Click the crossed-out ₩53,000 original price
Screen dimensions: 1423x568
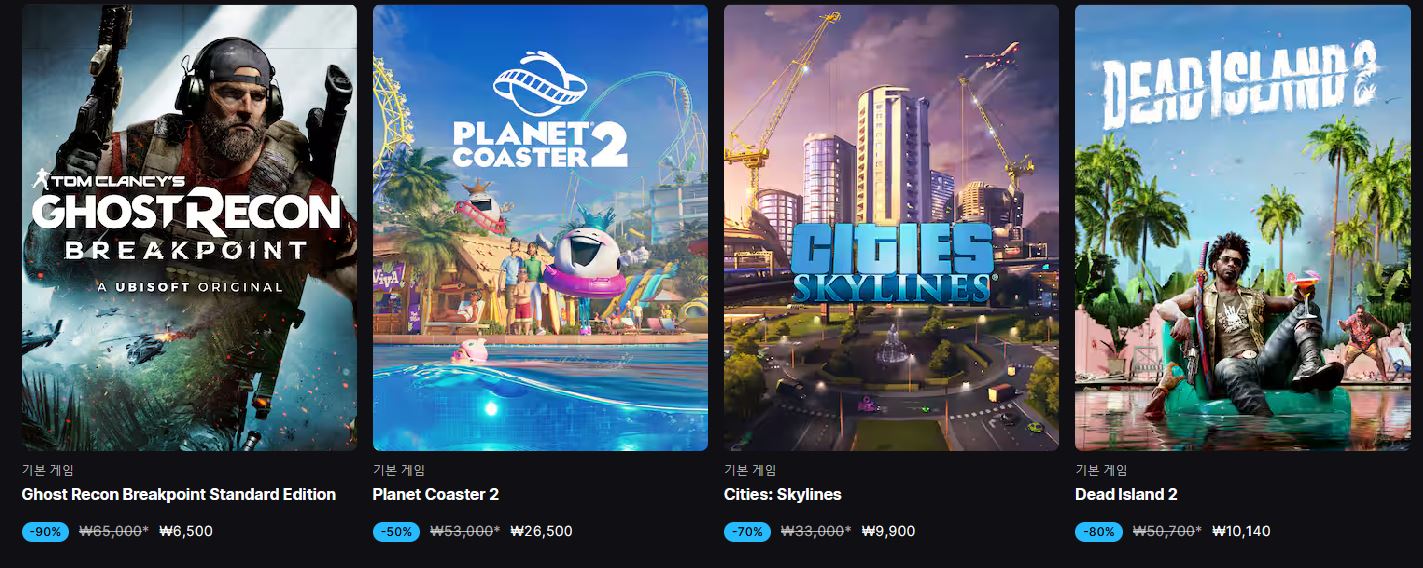pos(462,532)
